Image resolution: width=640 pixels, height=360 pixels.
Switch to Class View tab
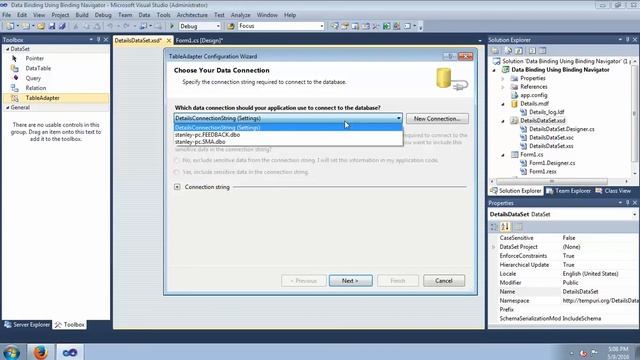tap(613, 191)
